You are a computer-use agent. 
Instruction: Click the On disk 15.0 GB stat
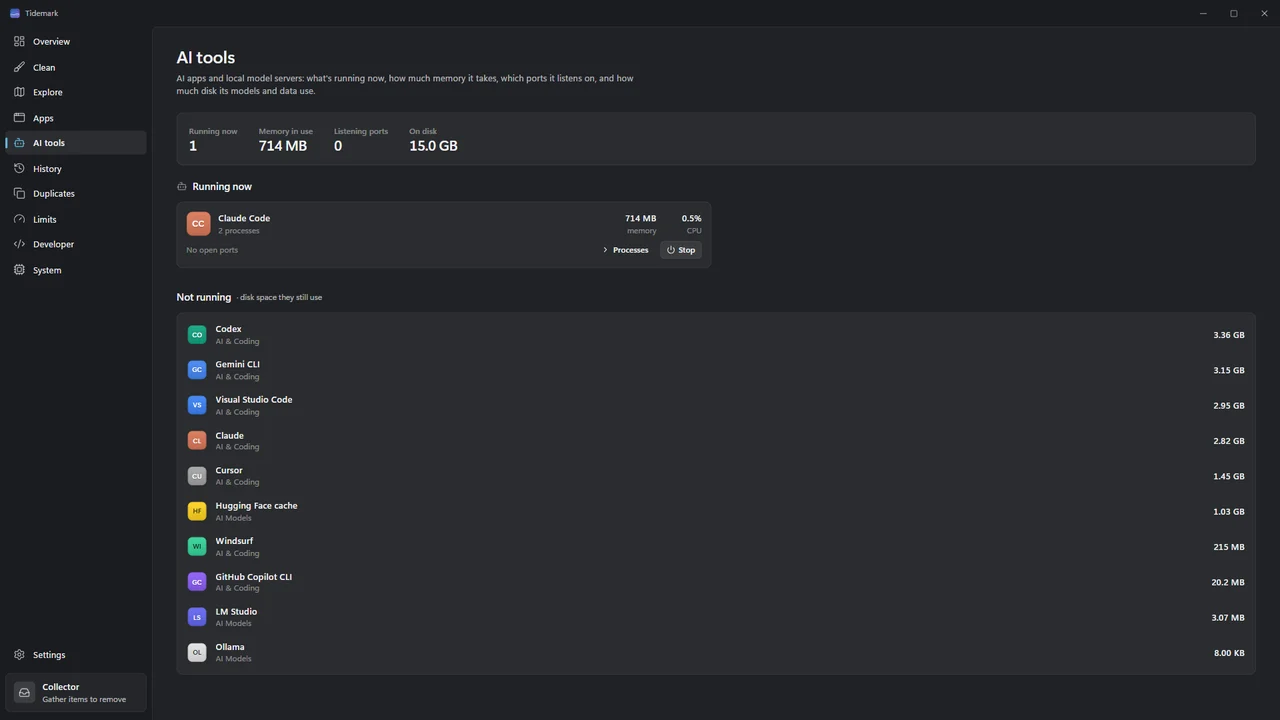[433, 141]
